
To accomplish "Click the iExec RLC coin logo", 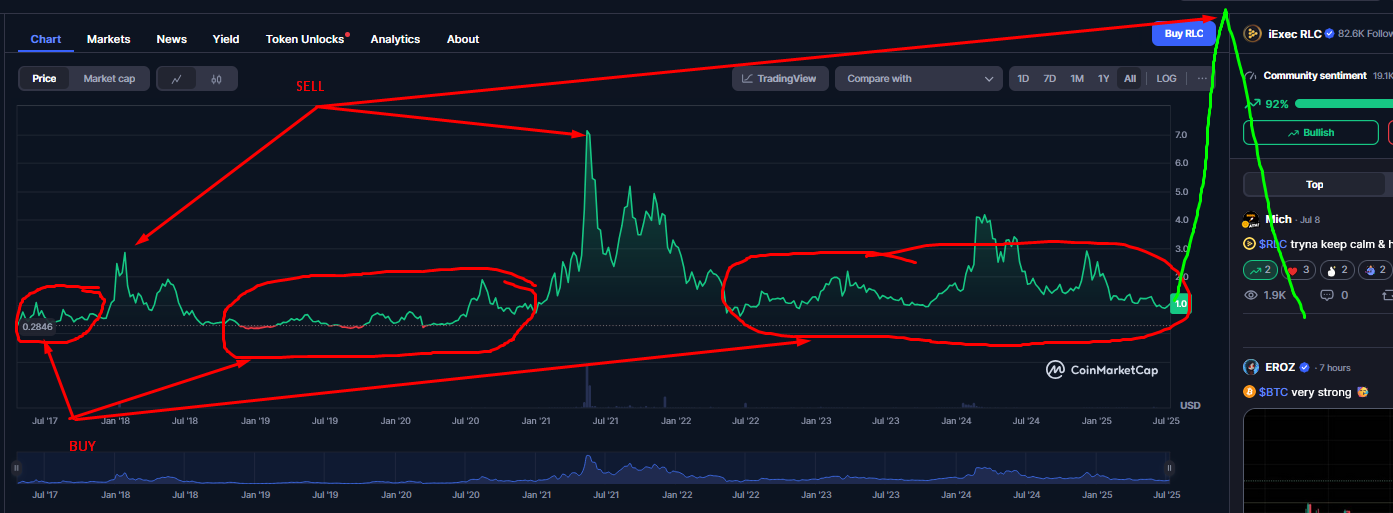I will [x=1252, y=34].
